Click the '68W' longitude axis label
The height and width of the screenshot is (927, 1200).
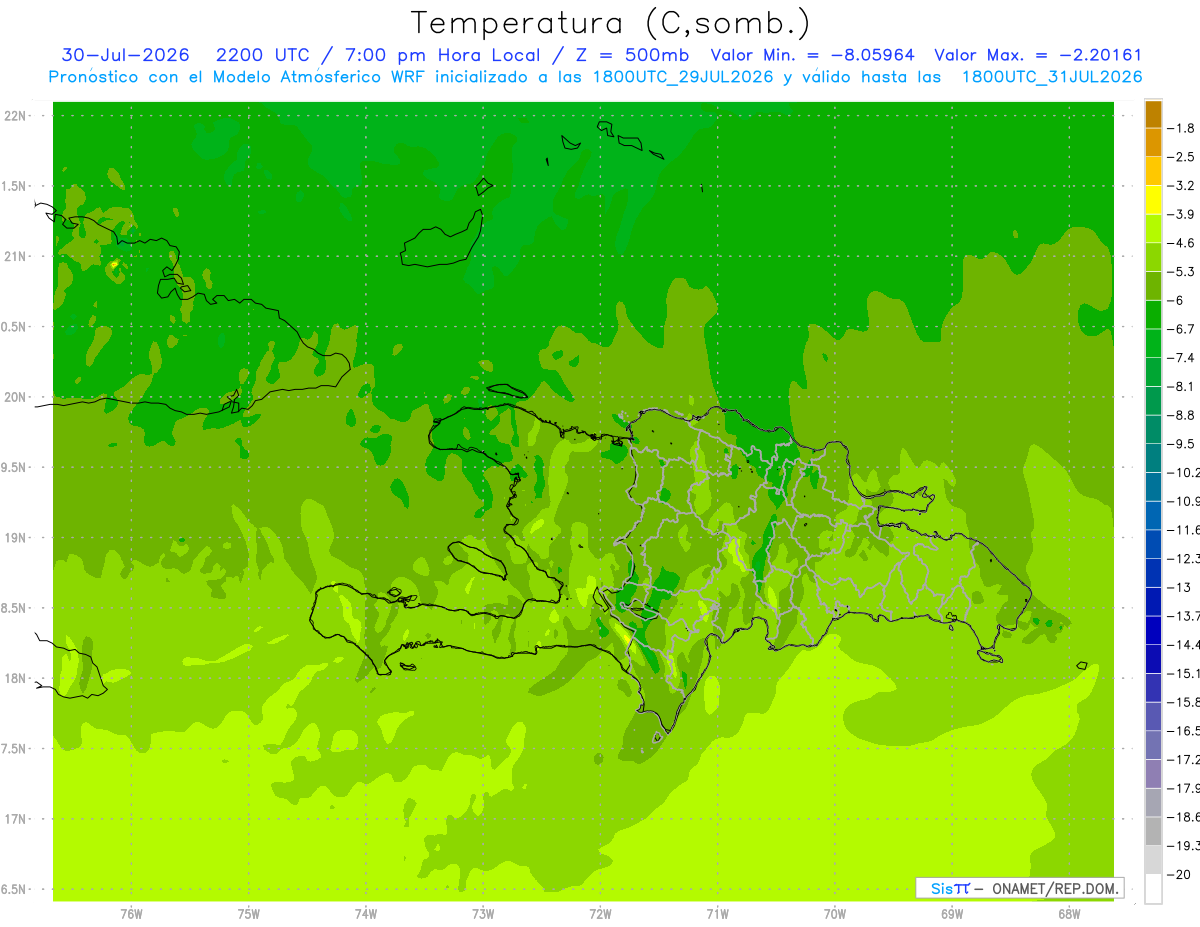click(1068, 914)
